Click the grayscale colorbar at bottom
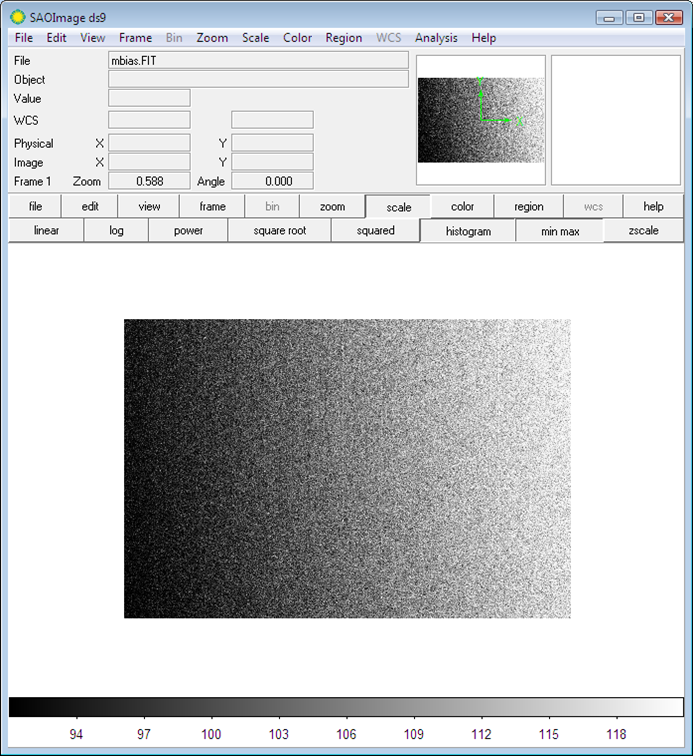Image resolution: width=693 pixels, height=756 pixels. click(x=346, y=707)
